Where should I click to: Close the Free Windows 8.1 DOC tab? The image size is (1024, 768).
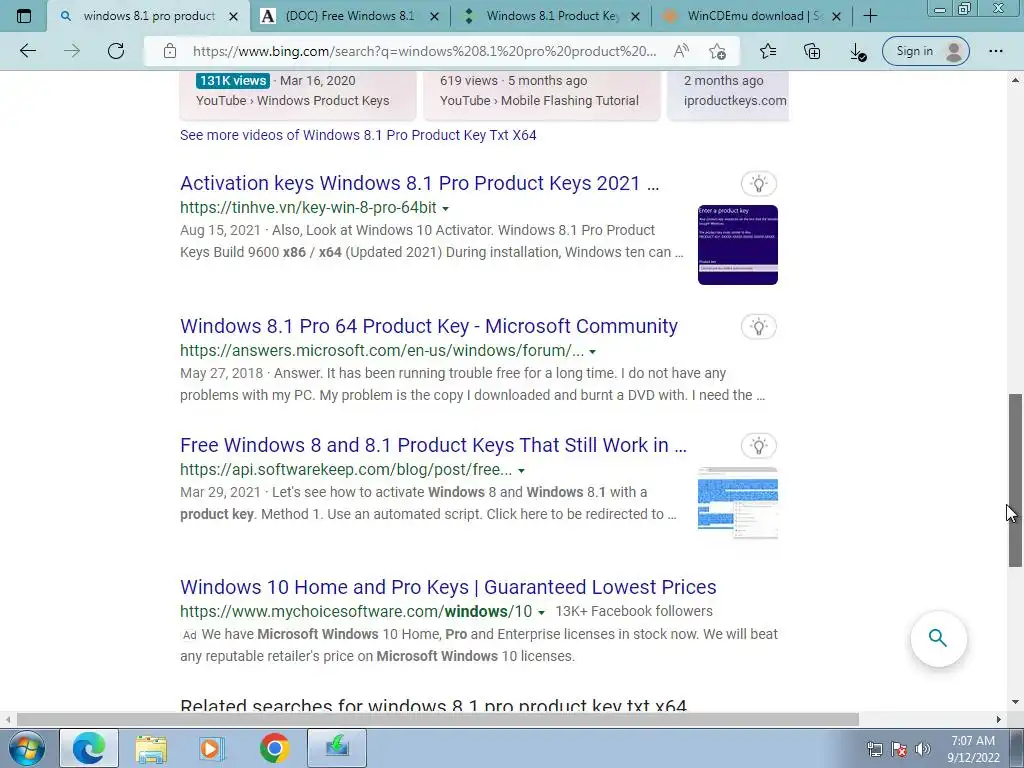click(434, 16)
